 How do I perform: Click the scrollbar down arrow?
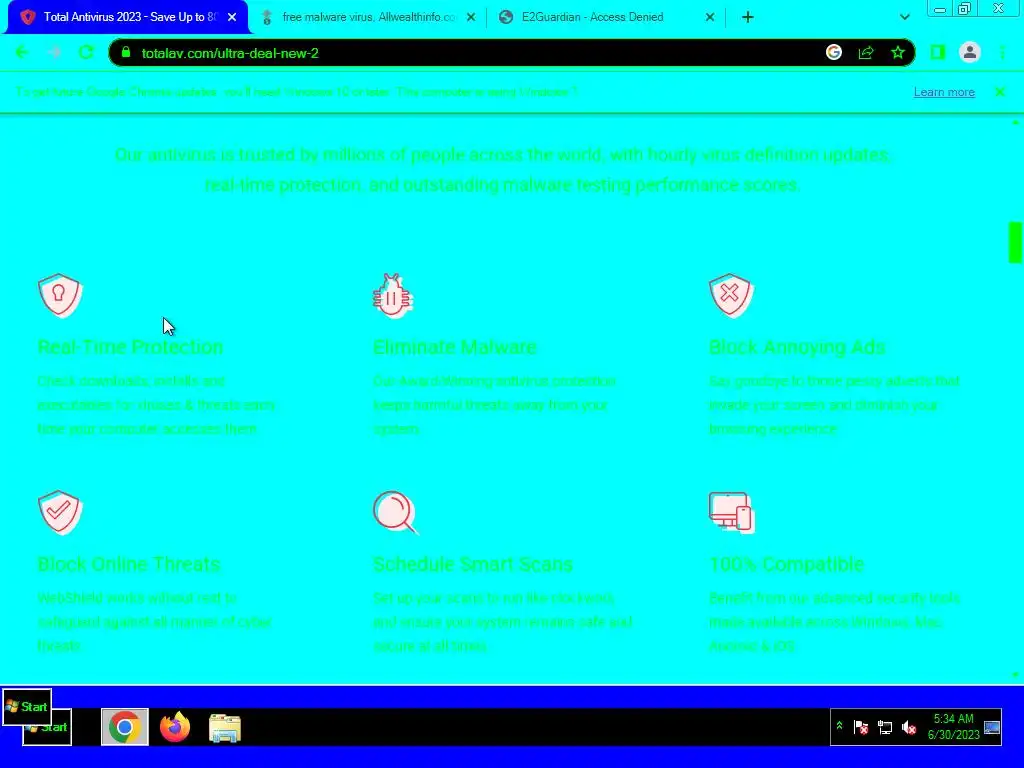pos(1015,674)
